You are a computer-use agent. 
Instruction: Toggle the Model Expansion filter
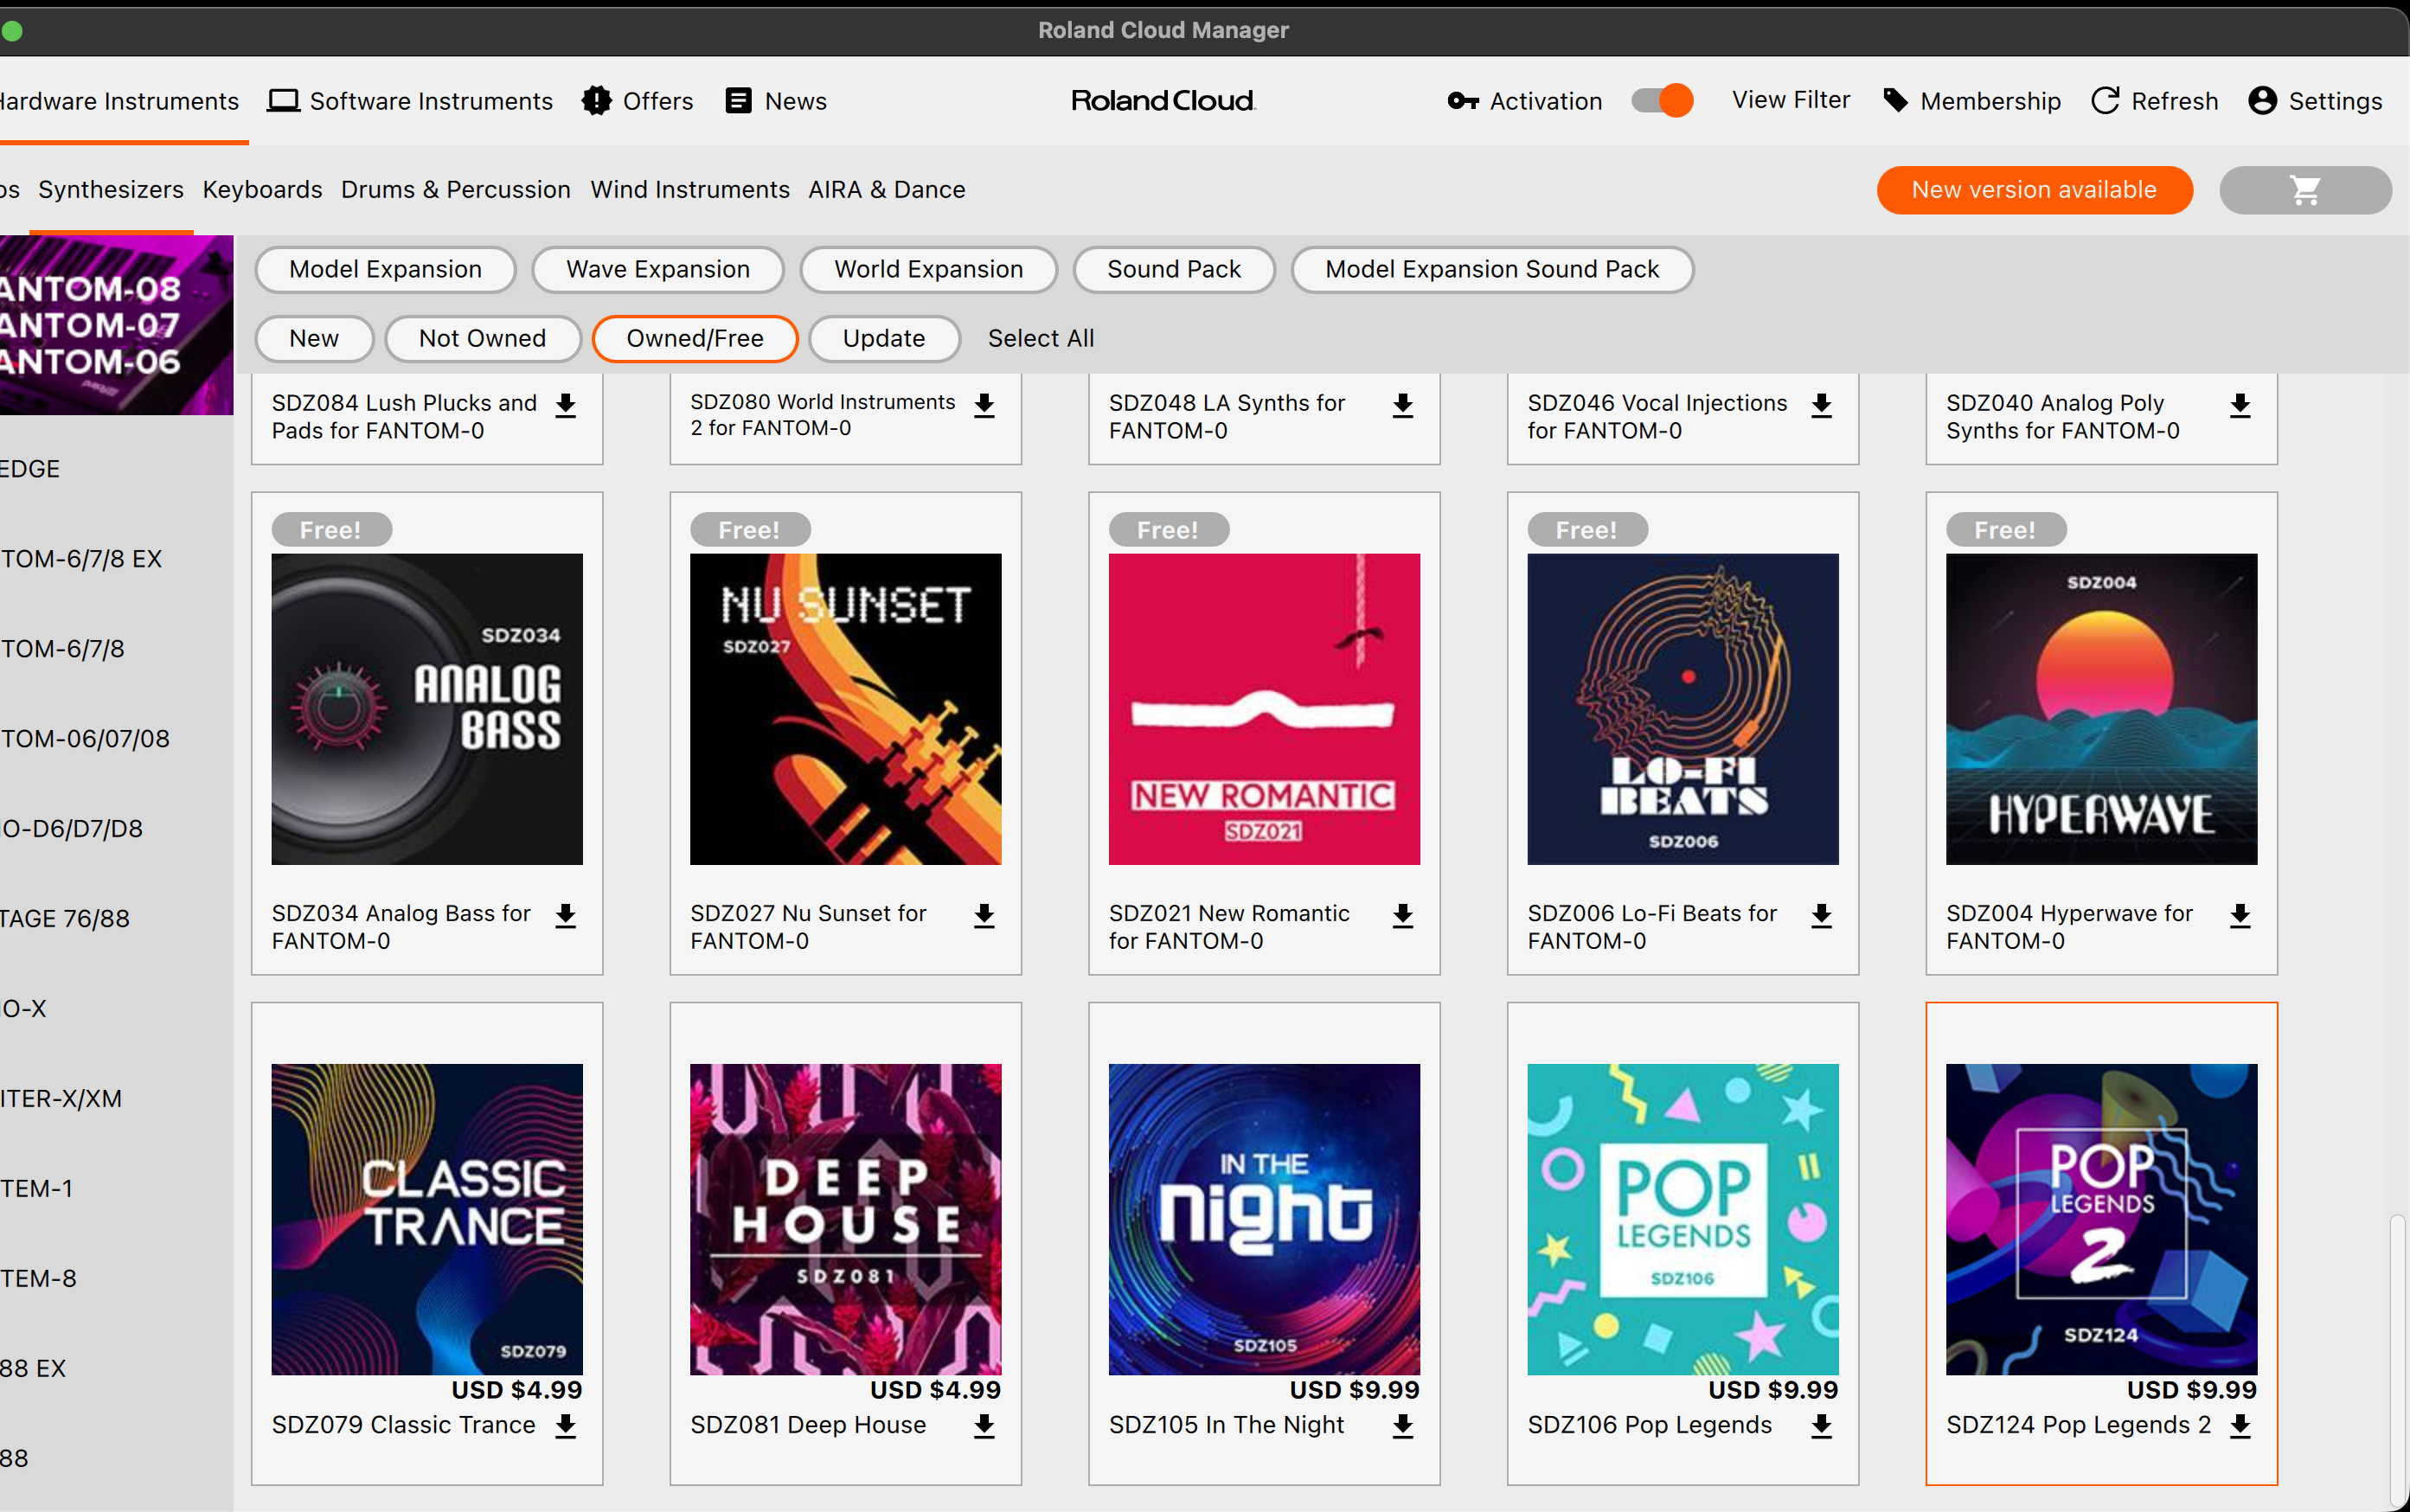pos(385,269)
